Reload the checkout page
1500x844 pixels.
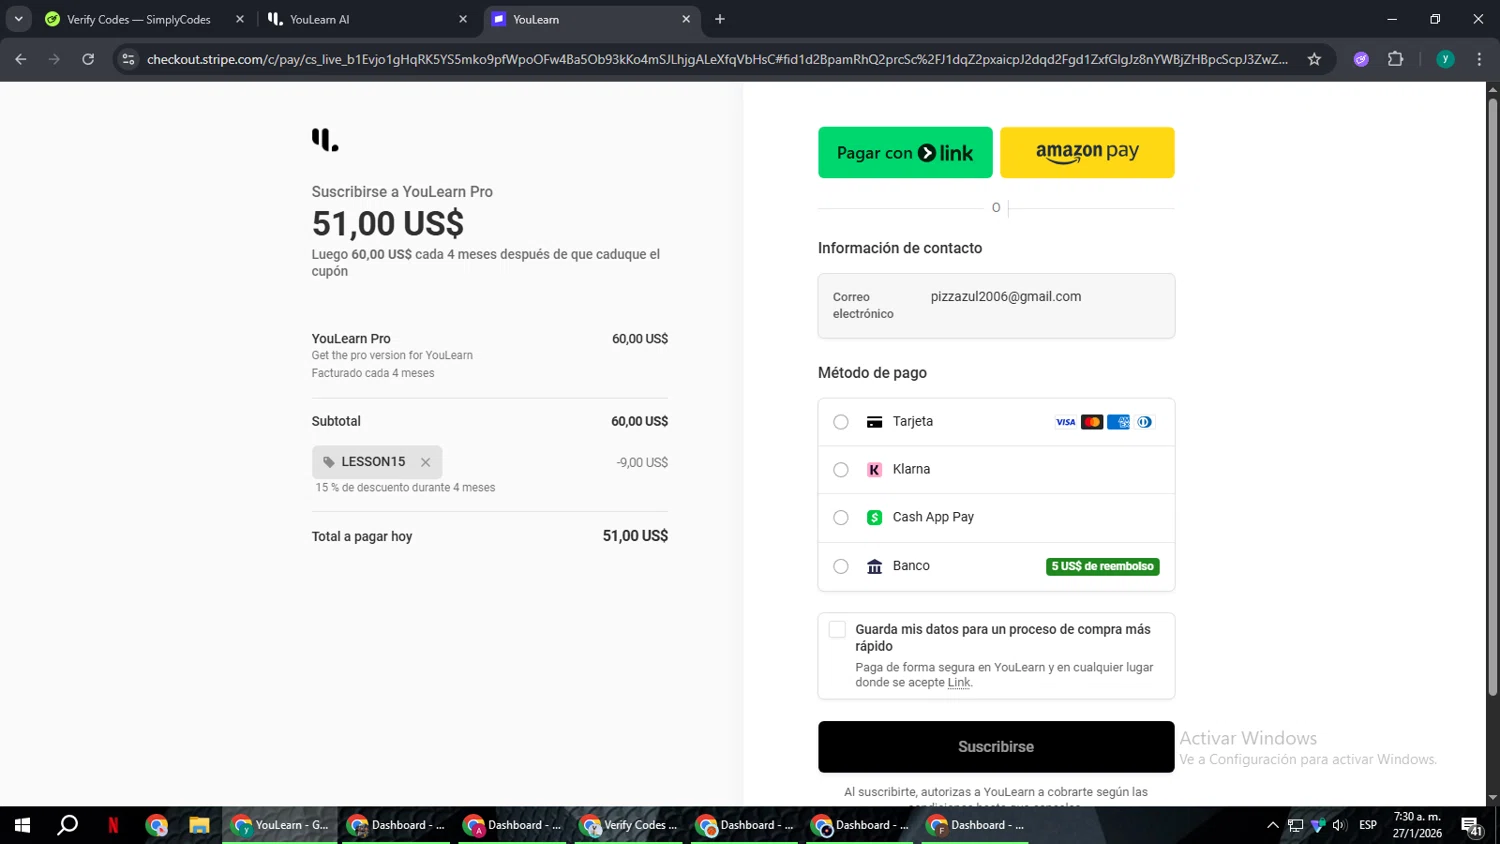[88, 59]
